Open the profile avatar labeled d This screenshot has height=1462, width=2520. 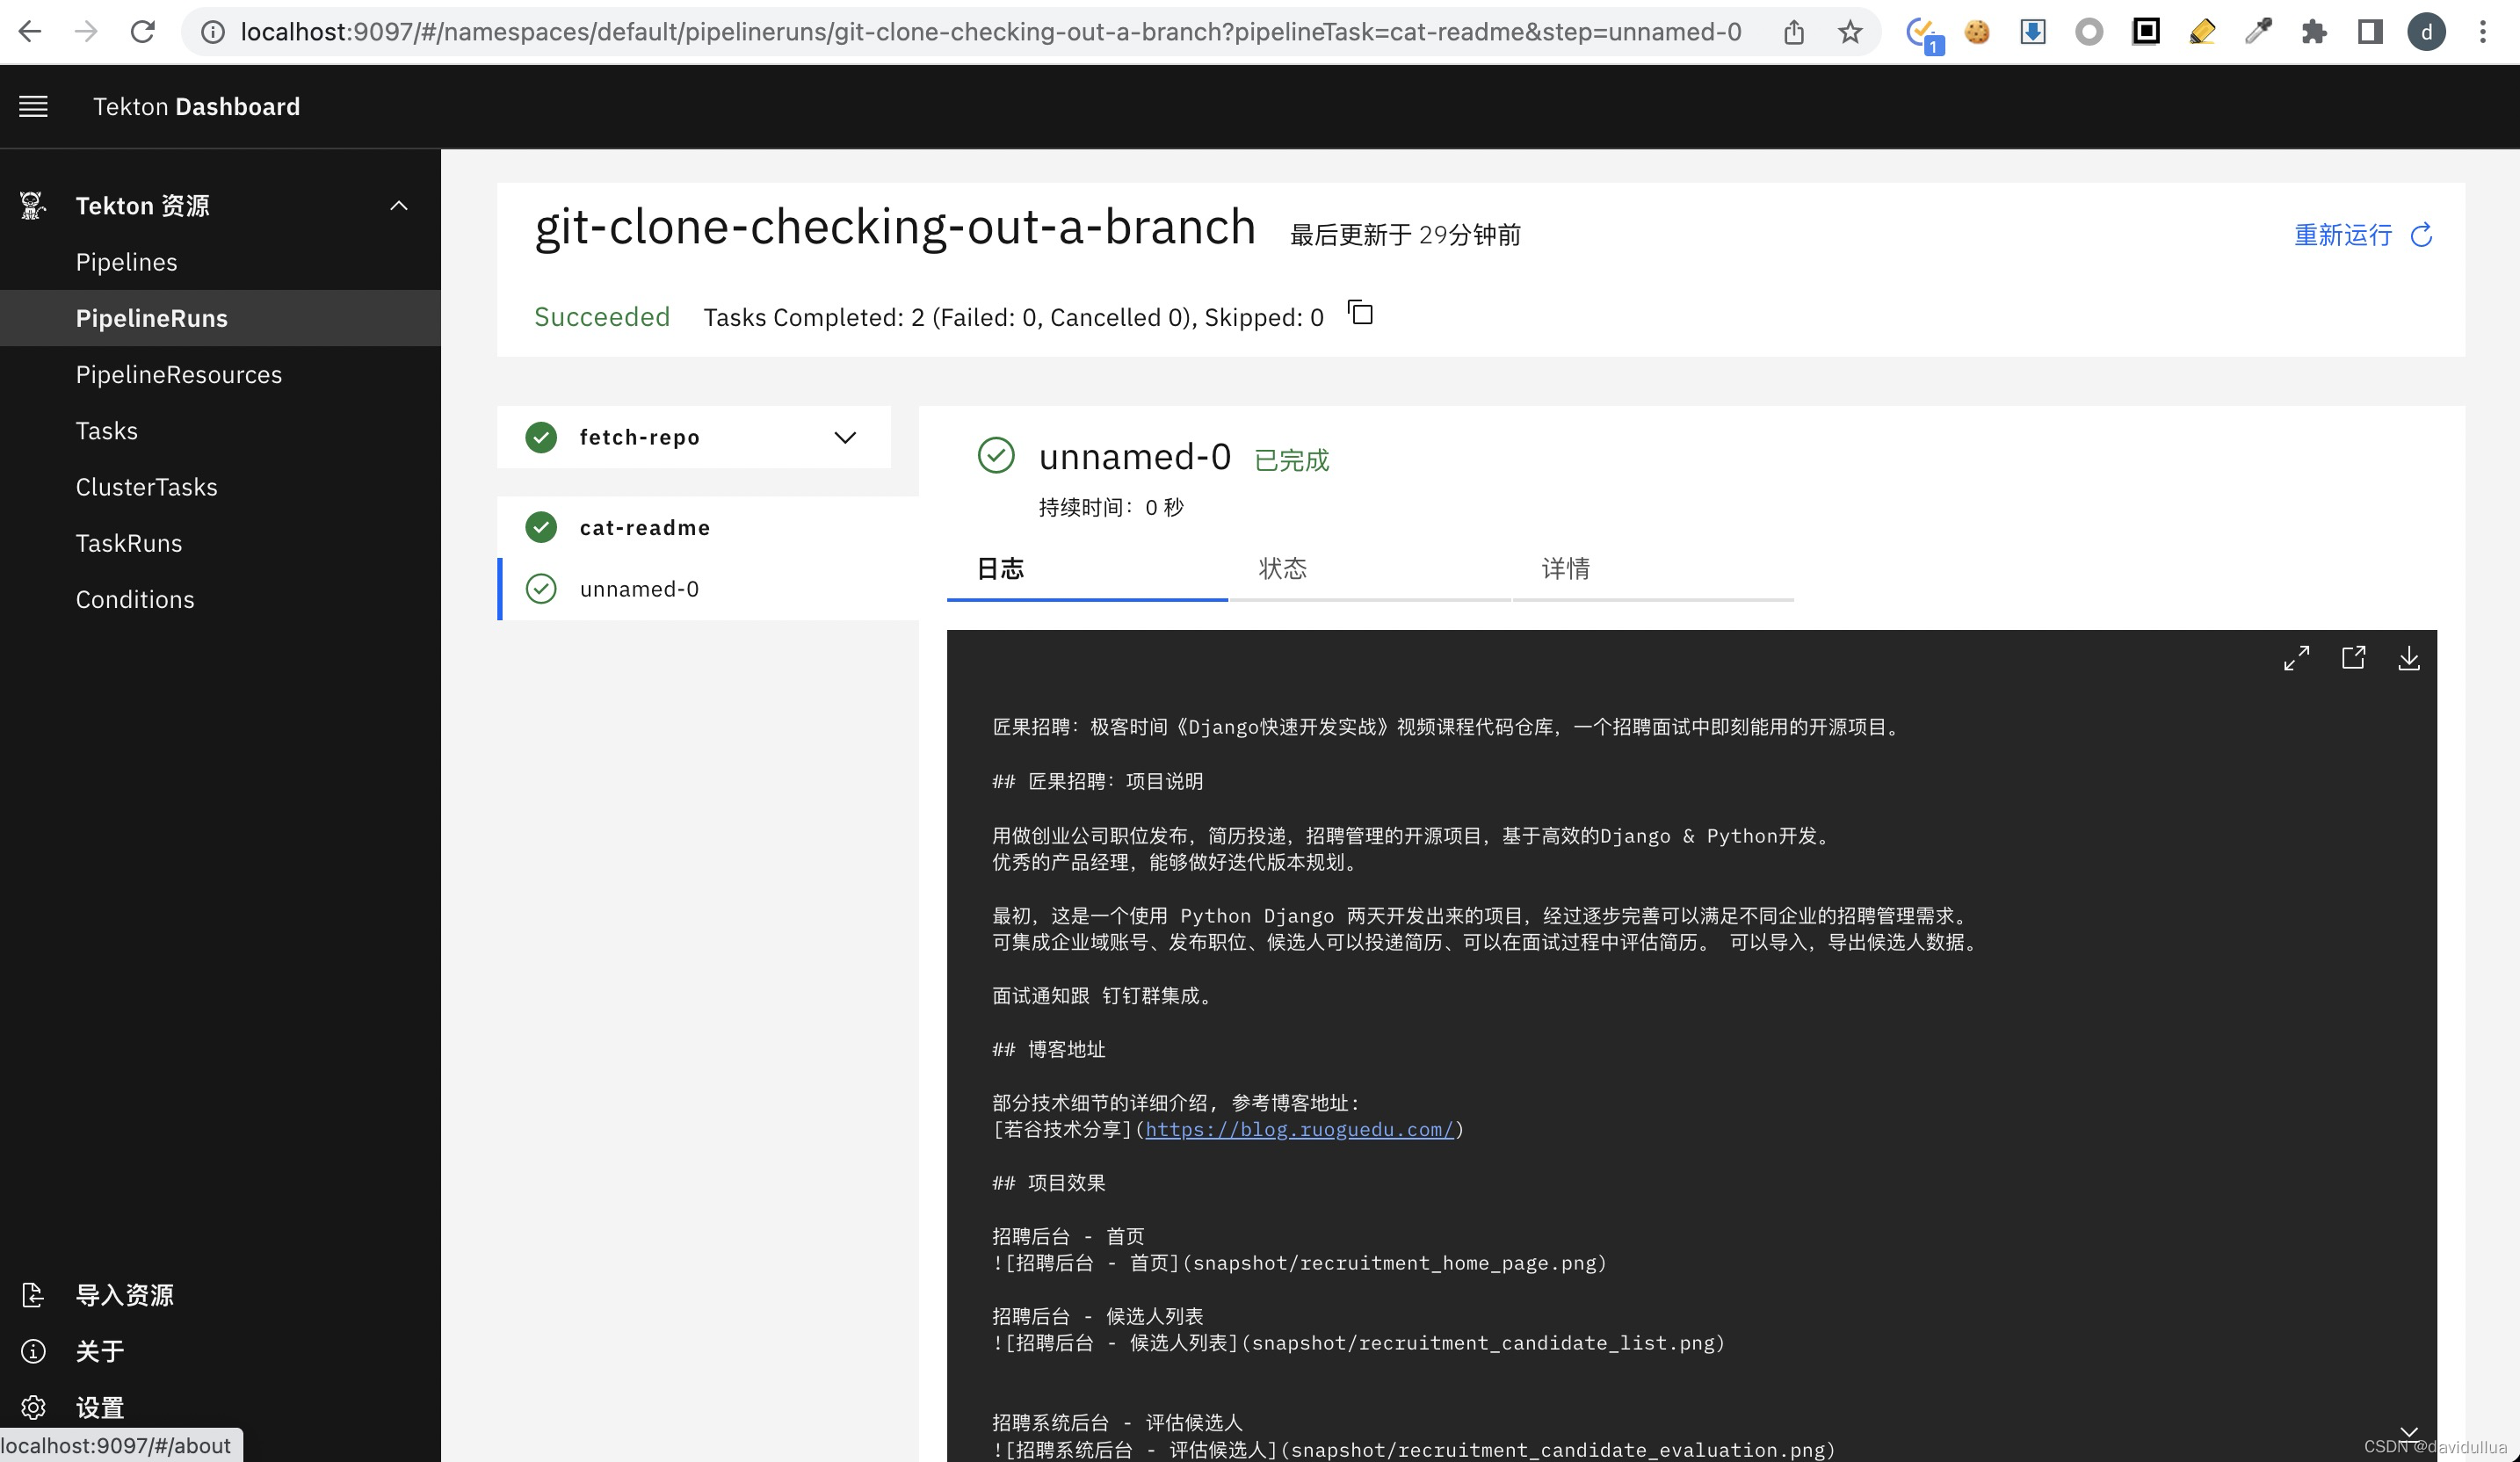[x=2427, y=32]
